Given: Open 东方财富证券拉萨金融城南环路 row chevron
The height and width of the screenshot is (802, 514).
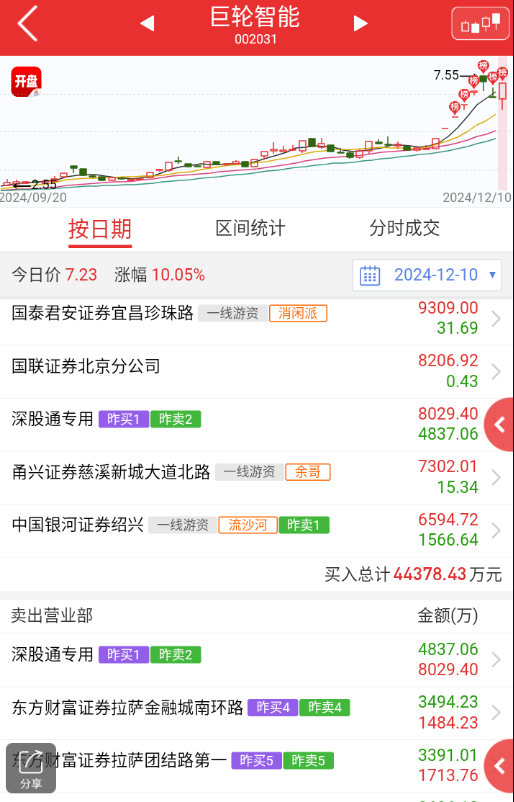Looking at the screenshot, I should pos(496,712).
